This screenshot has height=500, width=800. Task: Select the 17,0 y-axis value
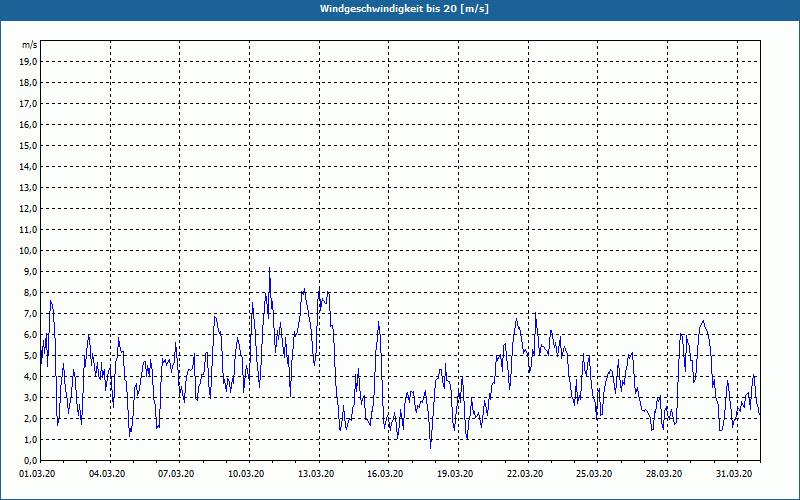[x=28, y=104]
